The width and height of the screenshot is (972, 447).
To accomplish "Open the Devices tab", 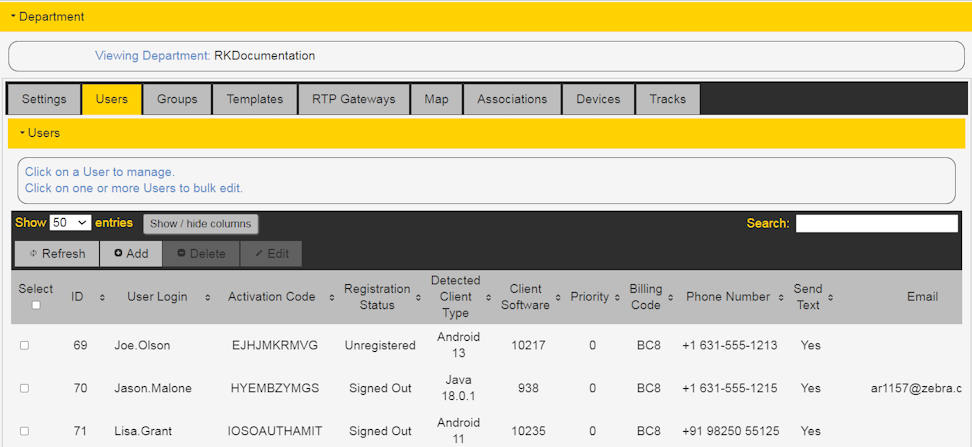I will click(598, 99).
